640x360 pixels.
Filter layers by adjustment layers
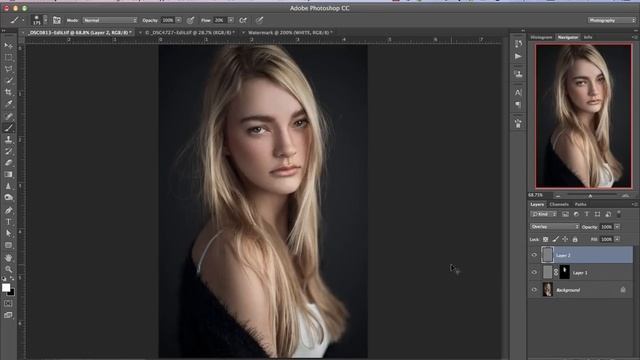tap(576, 214)
